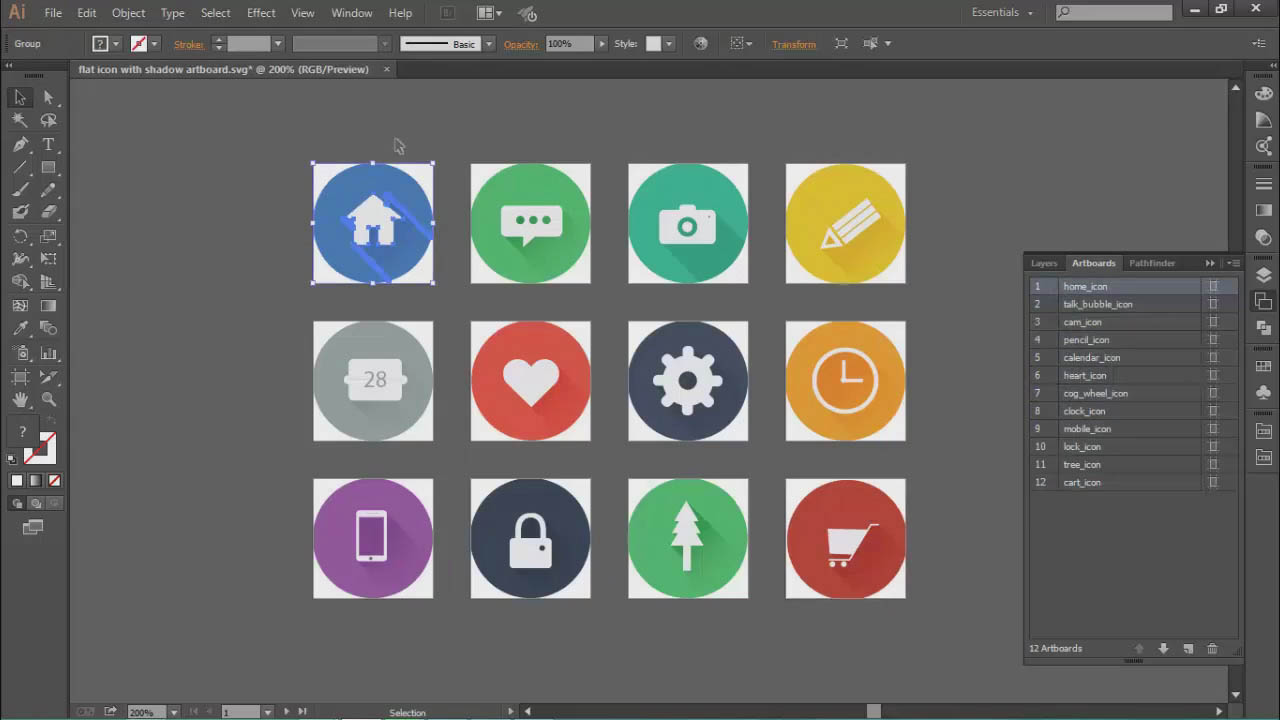Click the New Artboard icon
This screenshot has height=720, width=1280.
pos(1188,648)
